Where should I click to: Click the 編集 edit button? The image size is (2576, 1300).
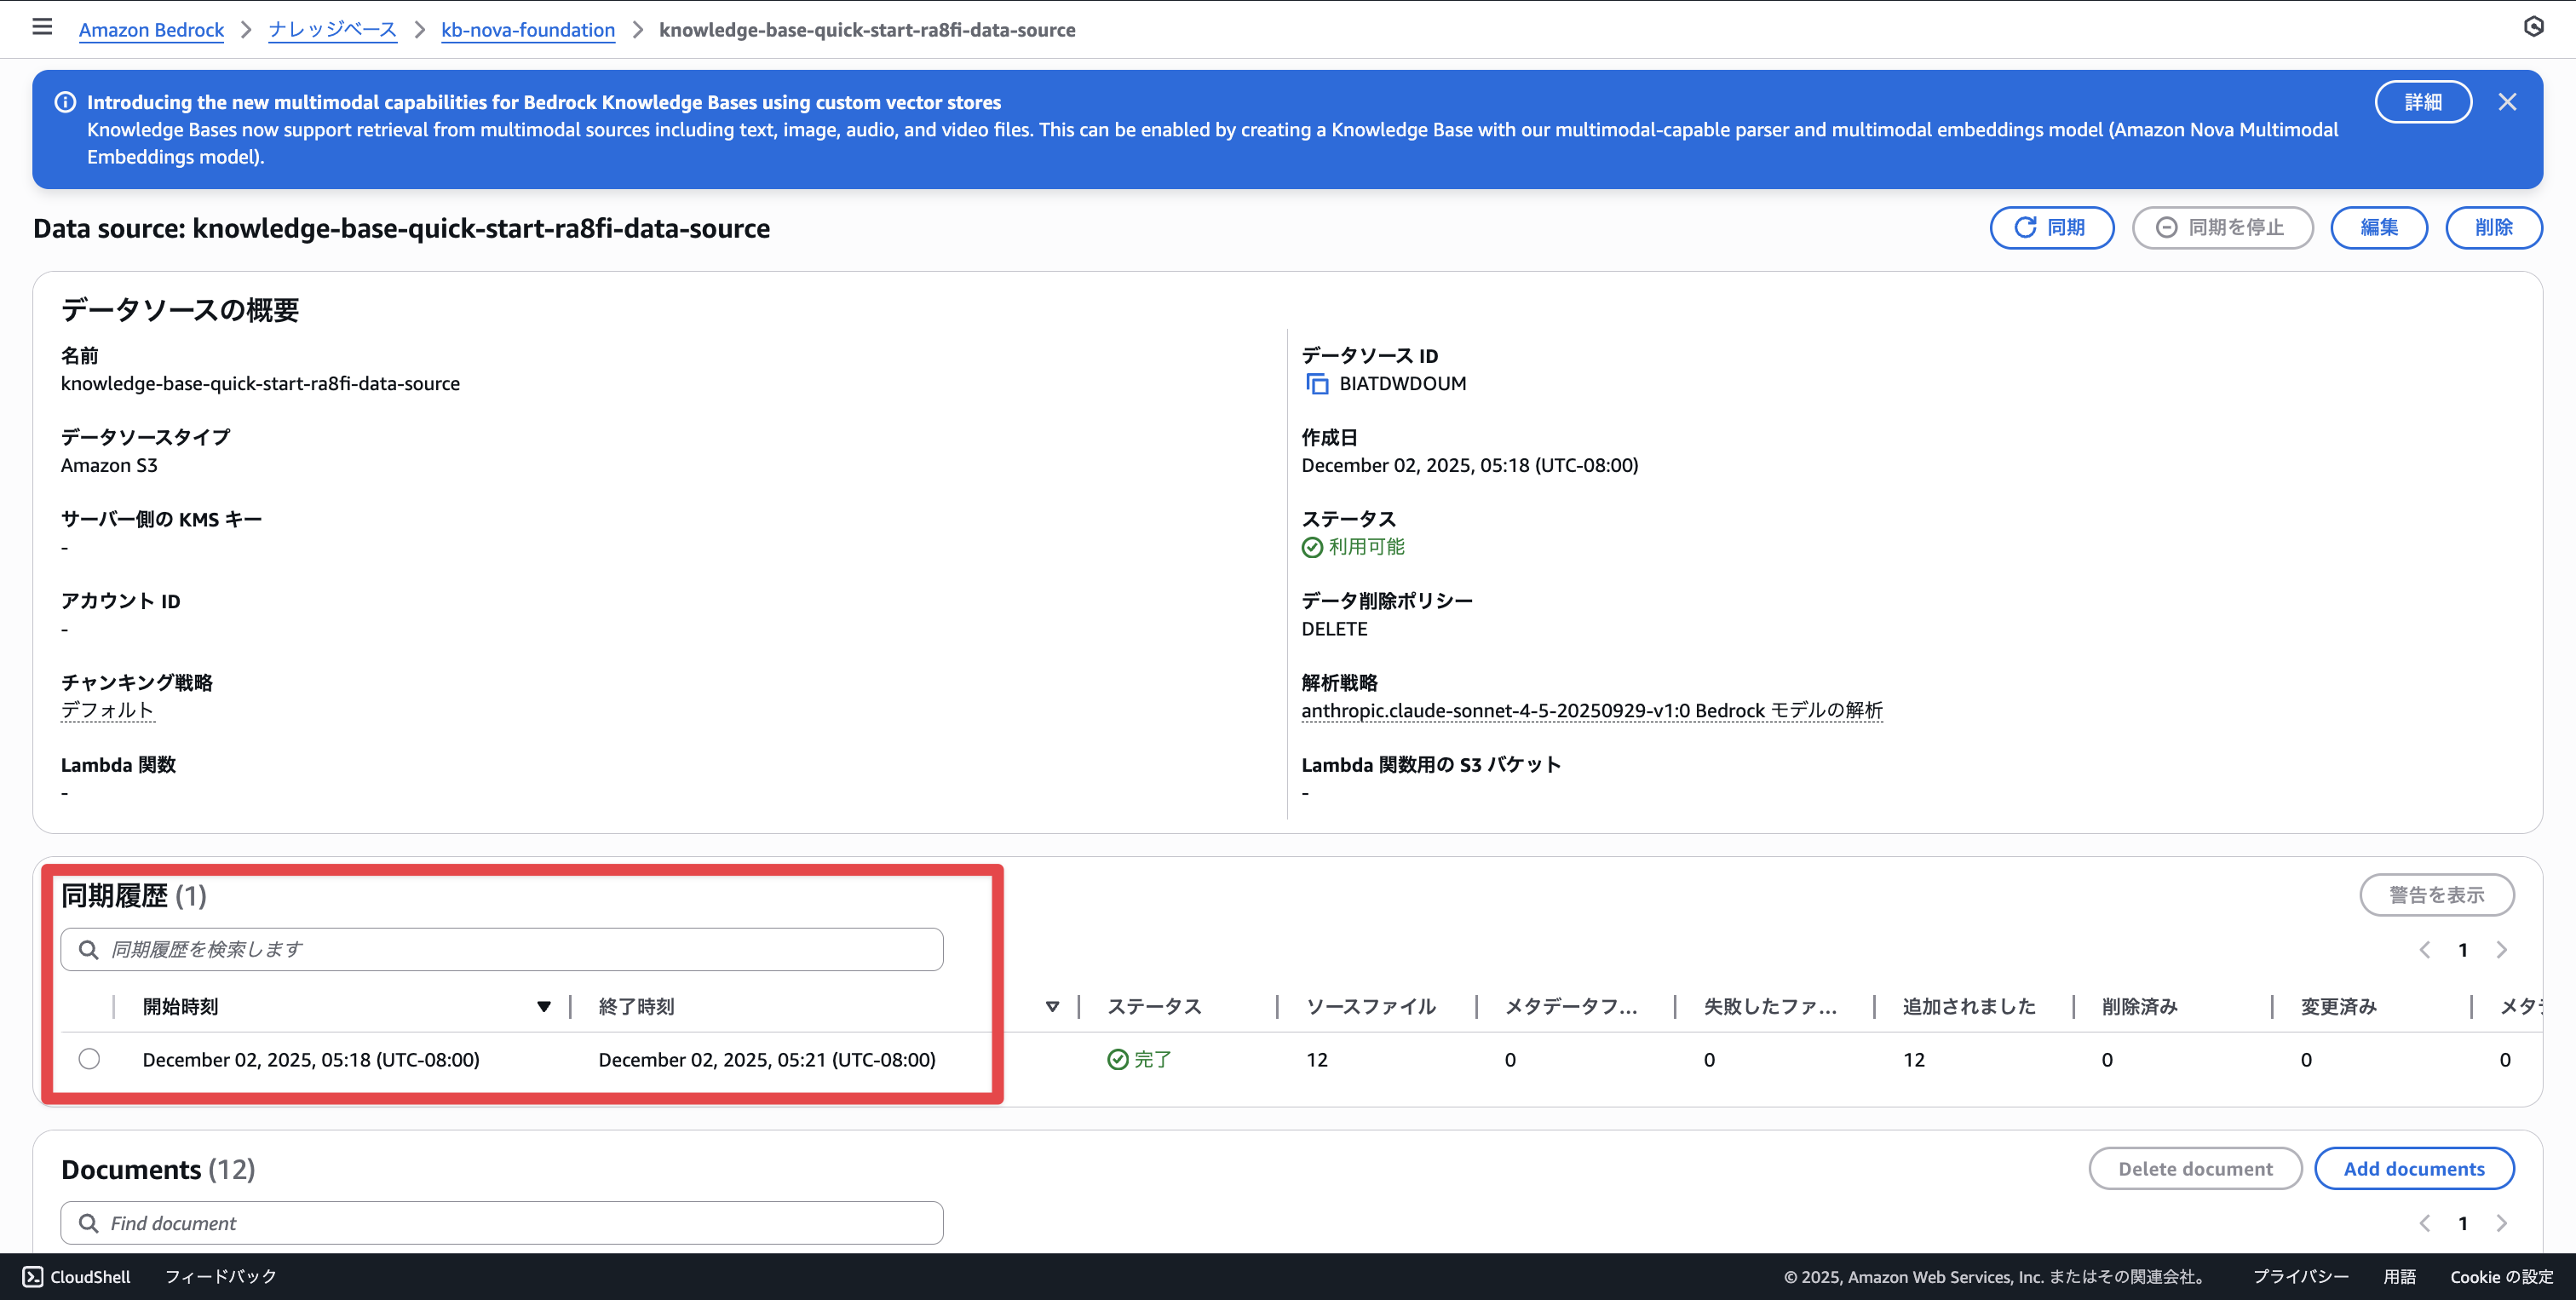tap(2378, 228)
